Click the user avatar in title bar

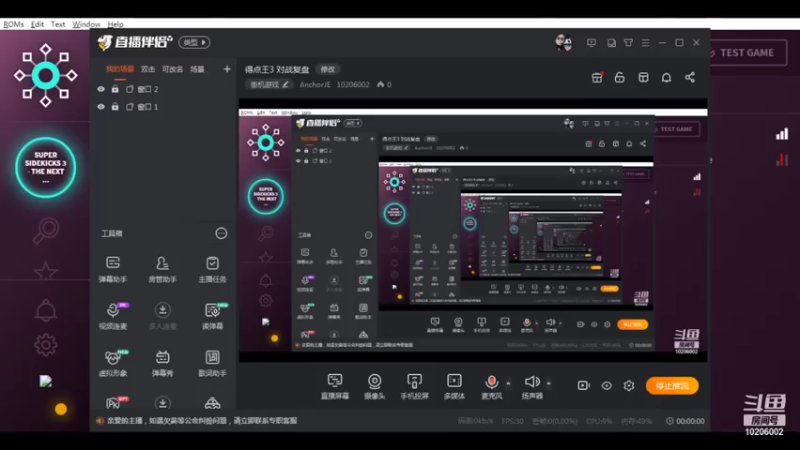[563, 43]
